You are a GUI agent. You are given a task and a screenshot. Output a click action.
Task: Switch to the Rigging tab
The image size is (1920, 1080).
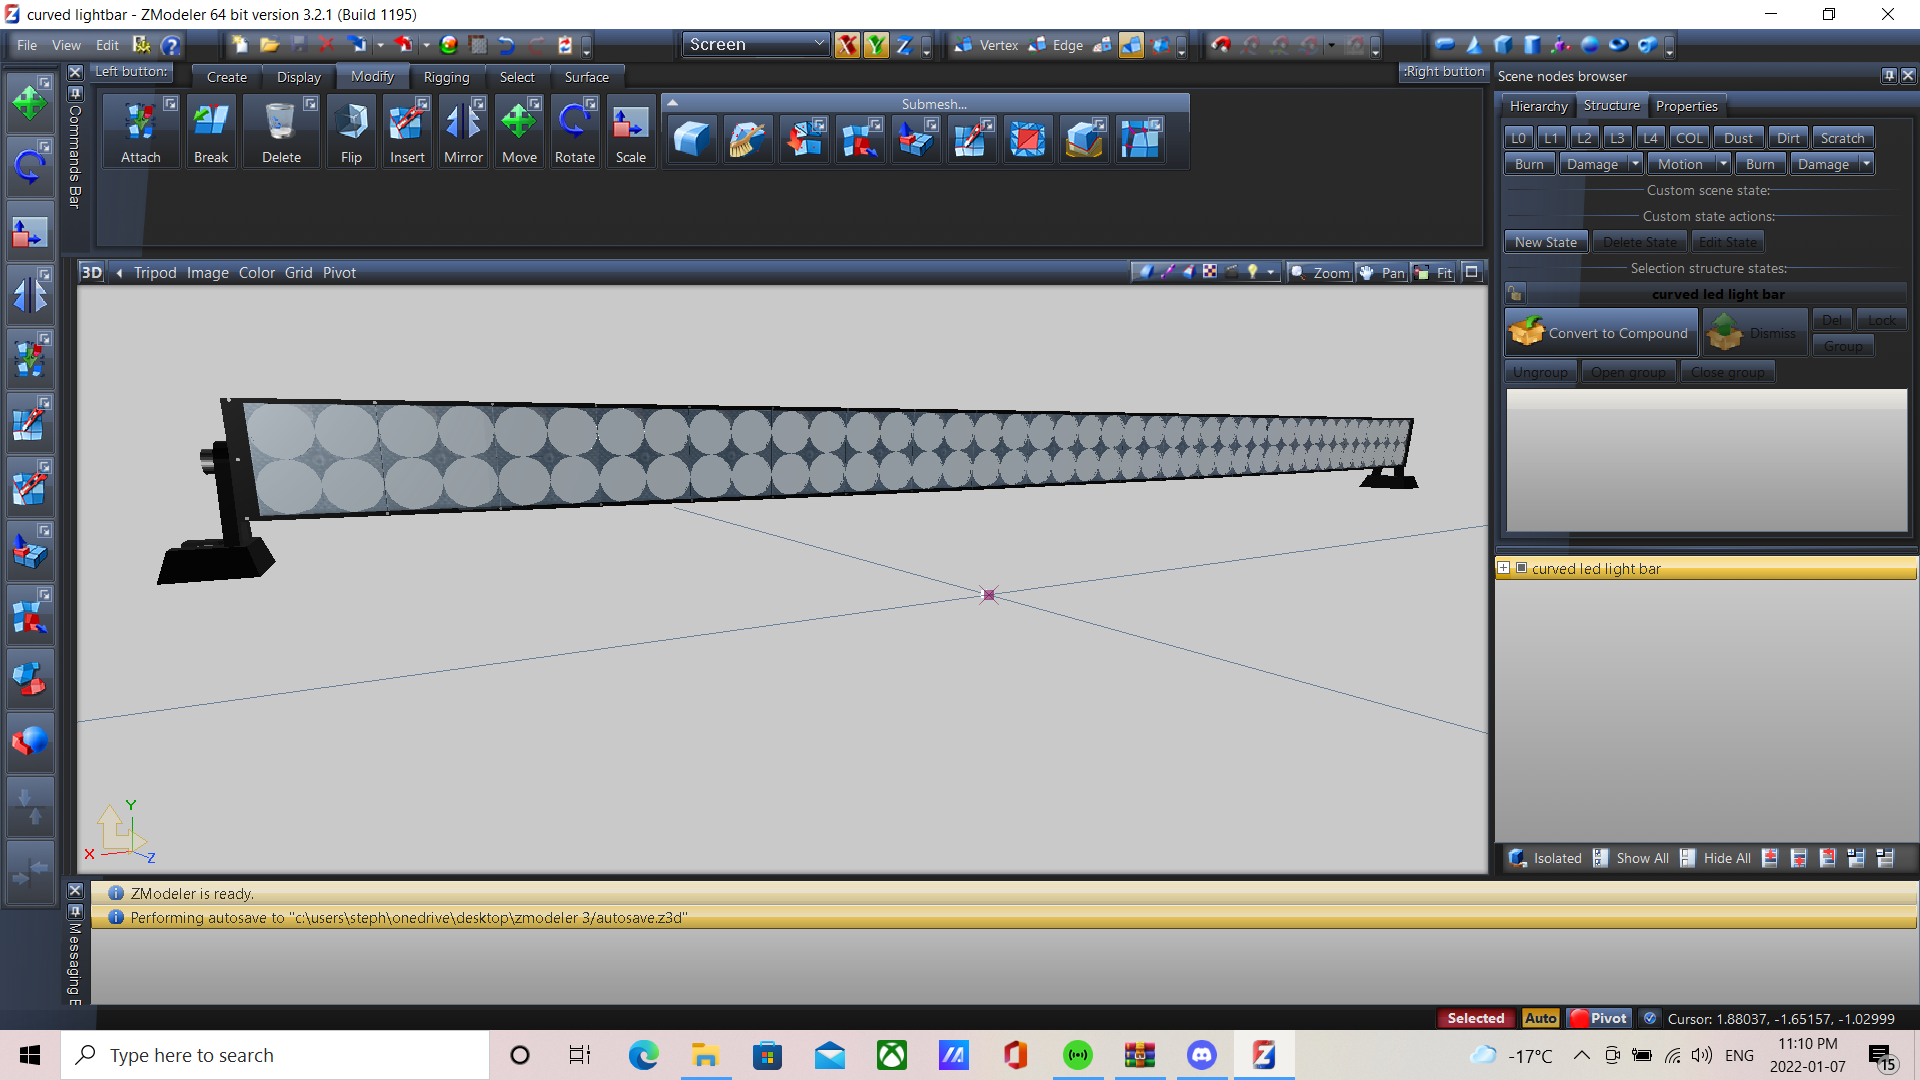(x=446, y=77)
